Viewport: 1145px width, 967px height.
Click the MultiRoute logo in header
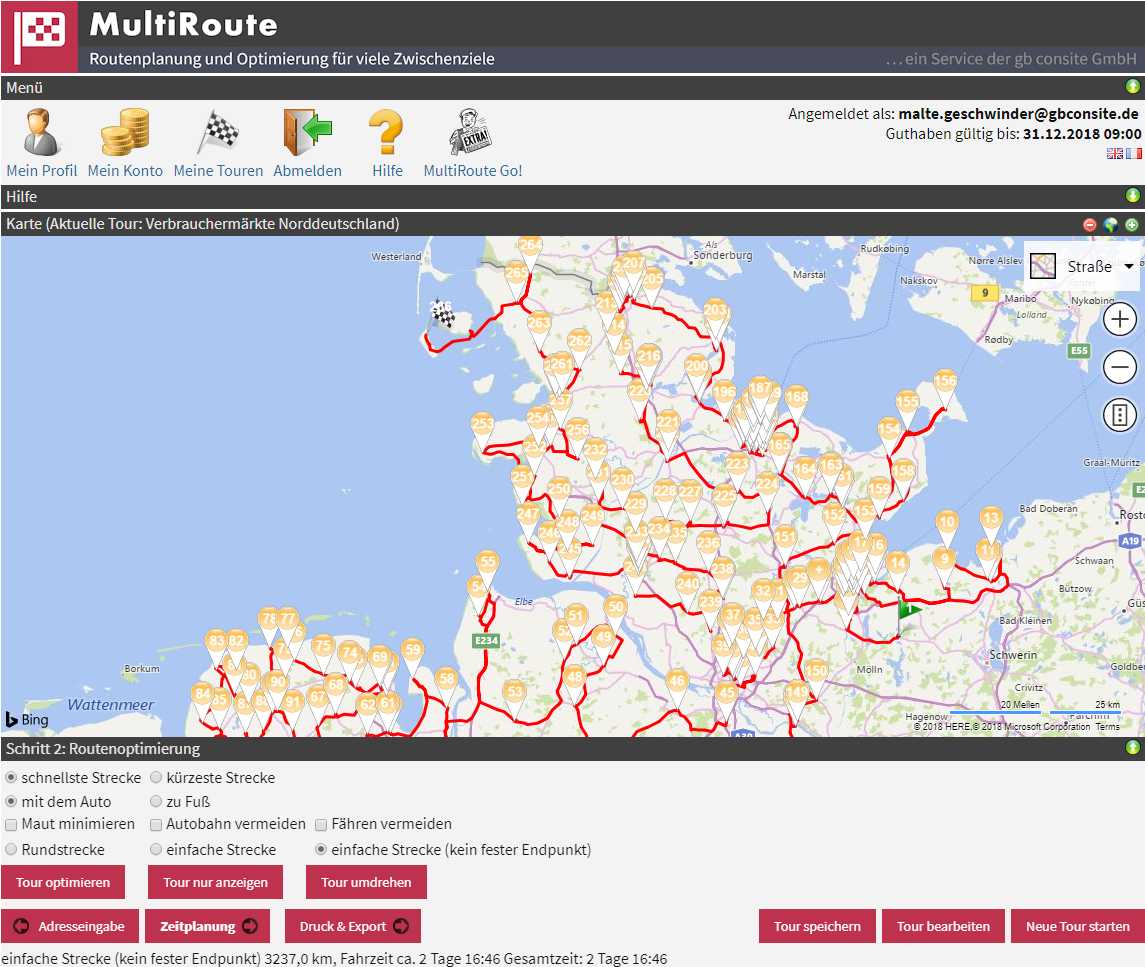[39, 37]
